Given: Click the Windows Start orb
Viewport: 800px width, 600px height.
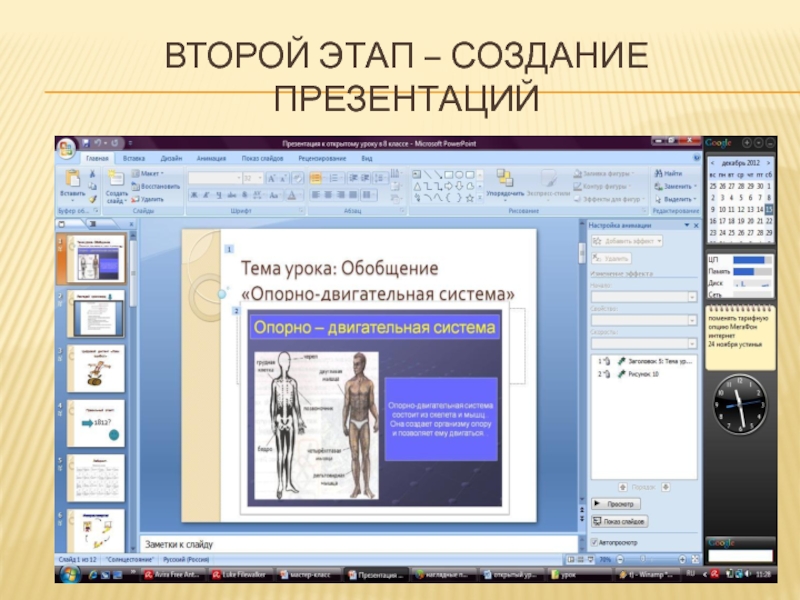Looking at the screenshot, I should pos(70,576).
